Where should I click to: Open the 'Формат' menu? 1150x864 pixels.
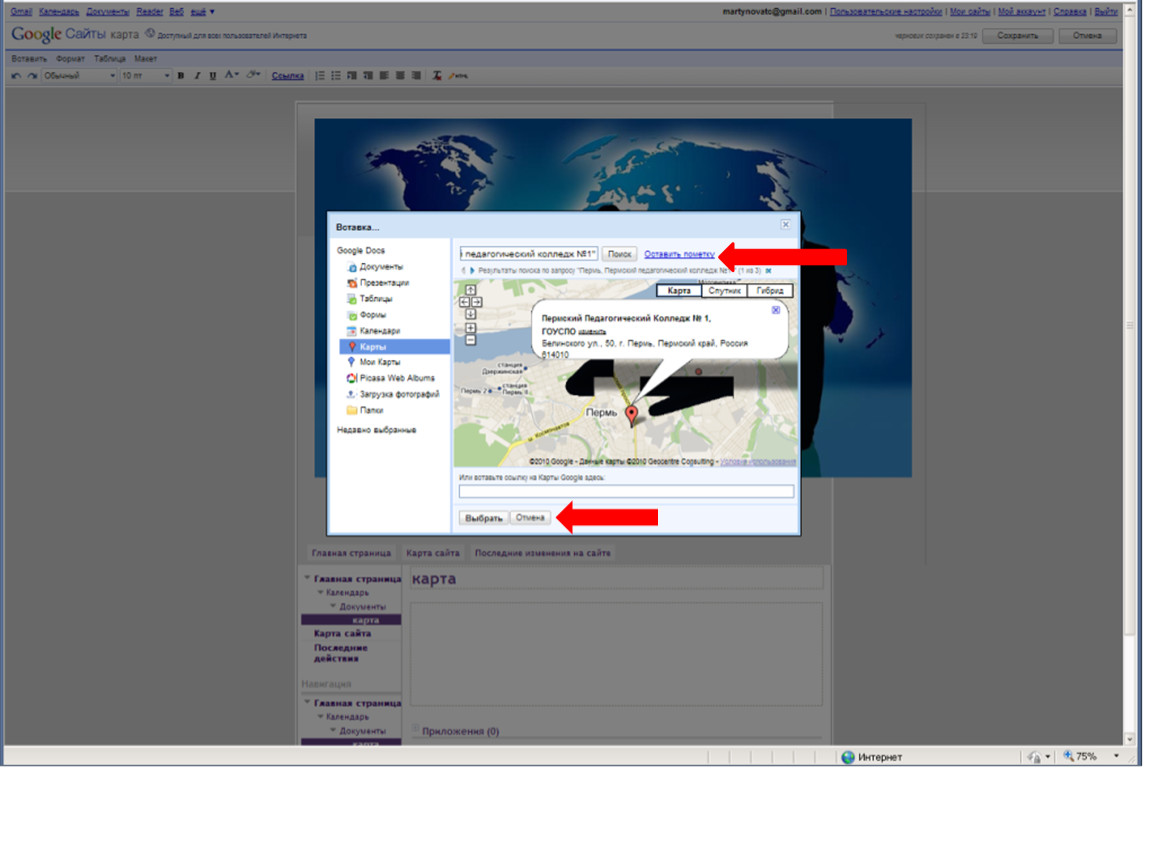pyautogui.click(x=70, y=59)
